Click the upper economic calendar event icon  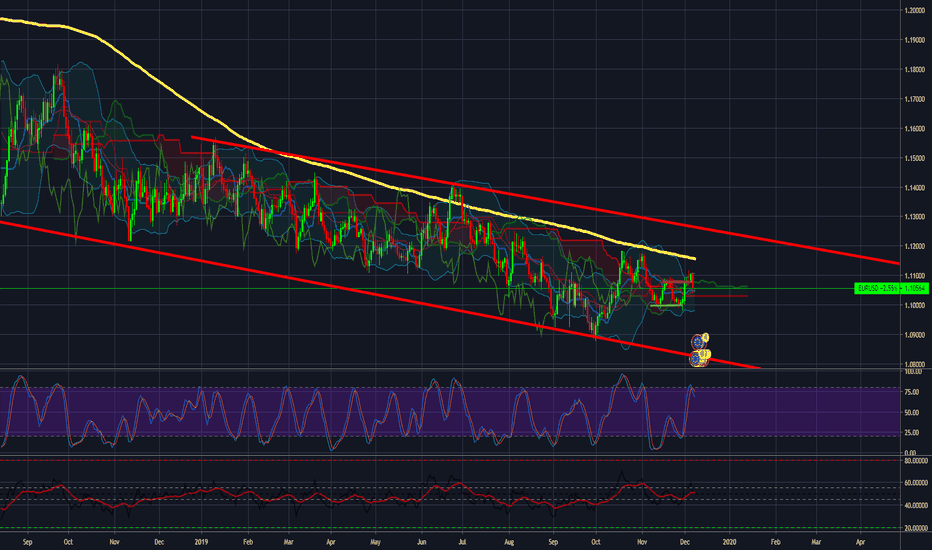tap(696, 341)
